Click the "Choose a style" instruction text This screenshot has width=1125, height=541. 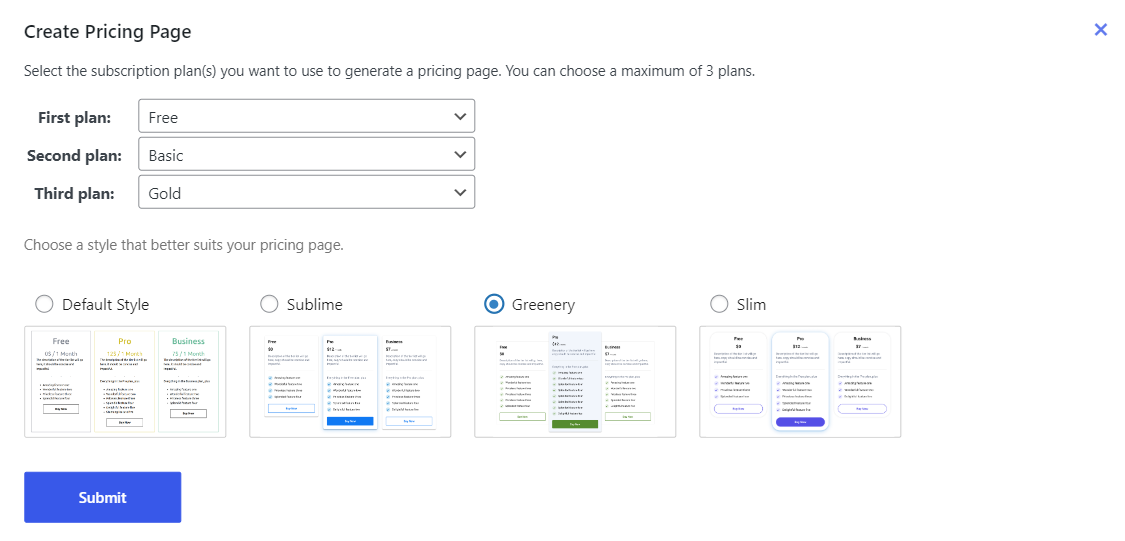[184, 245]
